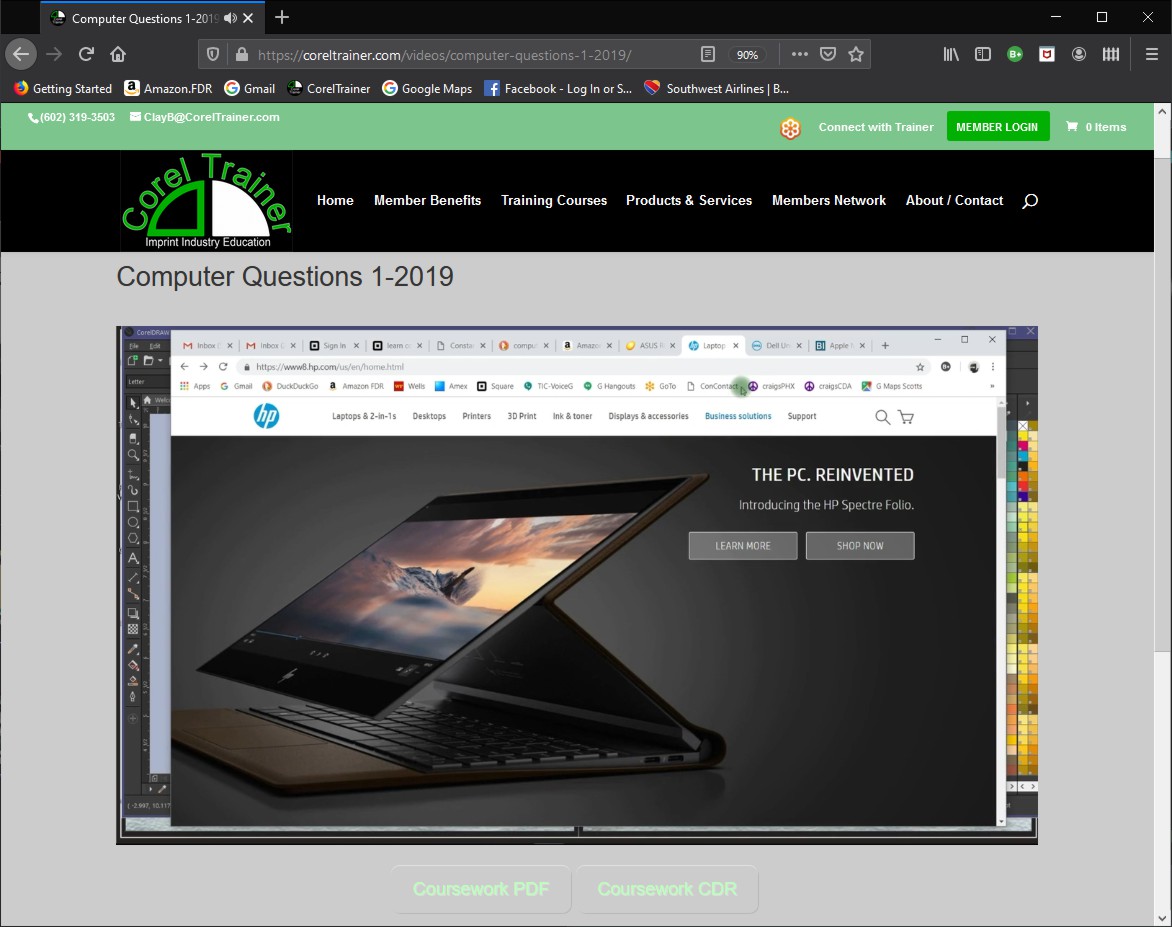
Task: Save this page to Pocket
Action: [x=827, y=54]
